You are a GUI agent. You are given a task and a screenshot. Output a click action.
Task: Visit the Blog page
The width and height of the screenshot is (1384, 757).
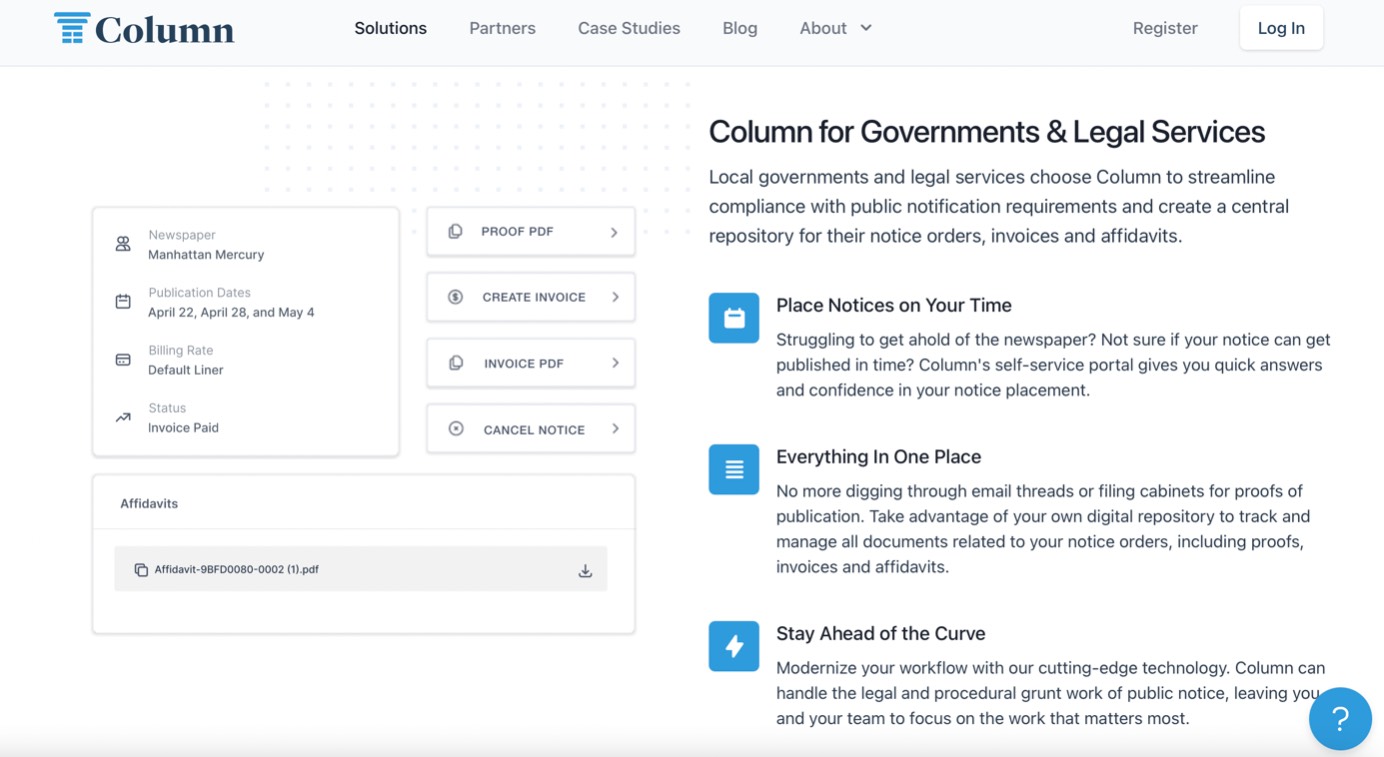point(740,28)
